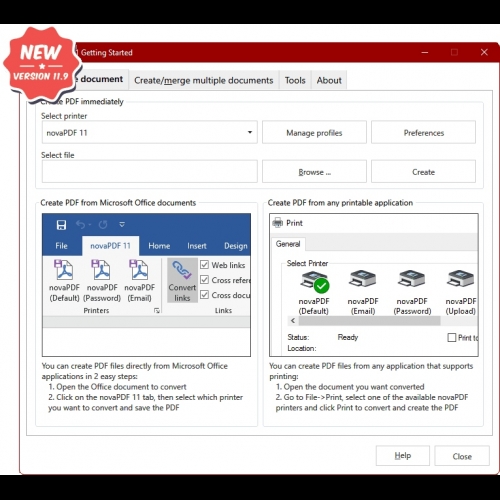This screenshot has width=500, height=500.
Task: Click the printer list horizontal scrollbar
Action: pyautogui.click(x=369, y=321)
